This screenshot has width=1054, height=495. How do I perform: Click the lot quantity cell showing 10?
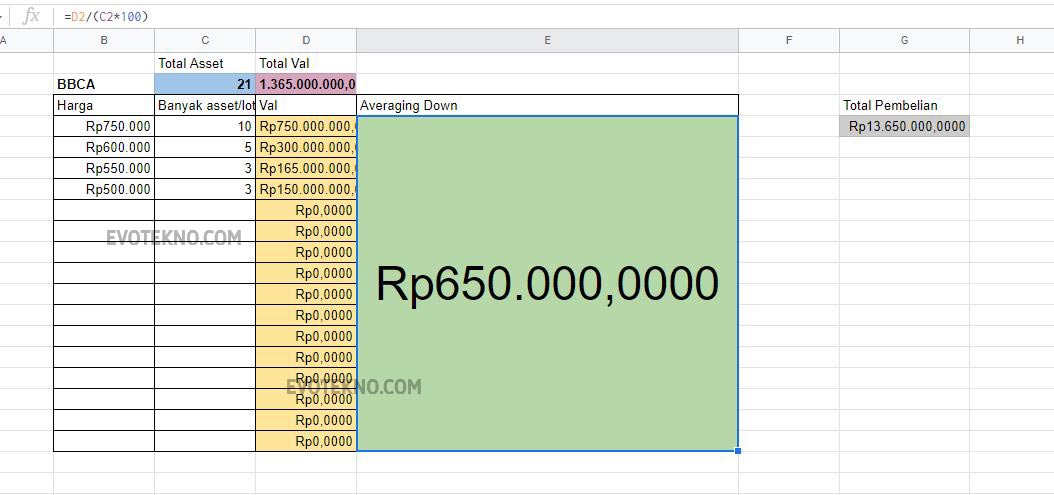tap(205, 126)
